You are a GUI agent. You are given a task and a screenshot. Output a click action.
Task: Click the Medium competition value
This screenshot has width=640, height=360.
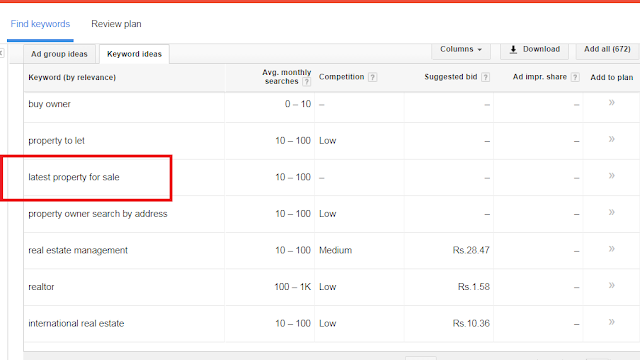pos(336,250)
